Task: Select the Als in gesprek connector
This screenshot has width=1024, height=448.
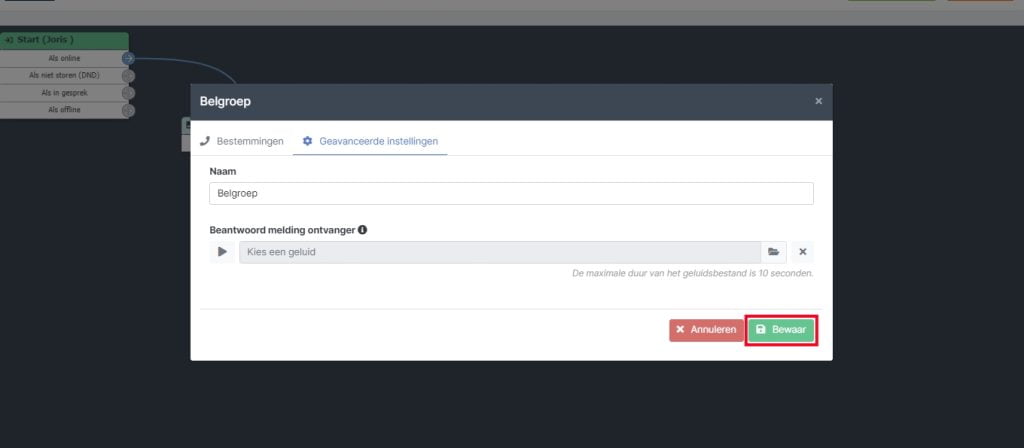Action: [128, 93]
